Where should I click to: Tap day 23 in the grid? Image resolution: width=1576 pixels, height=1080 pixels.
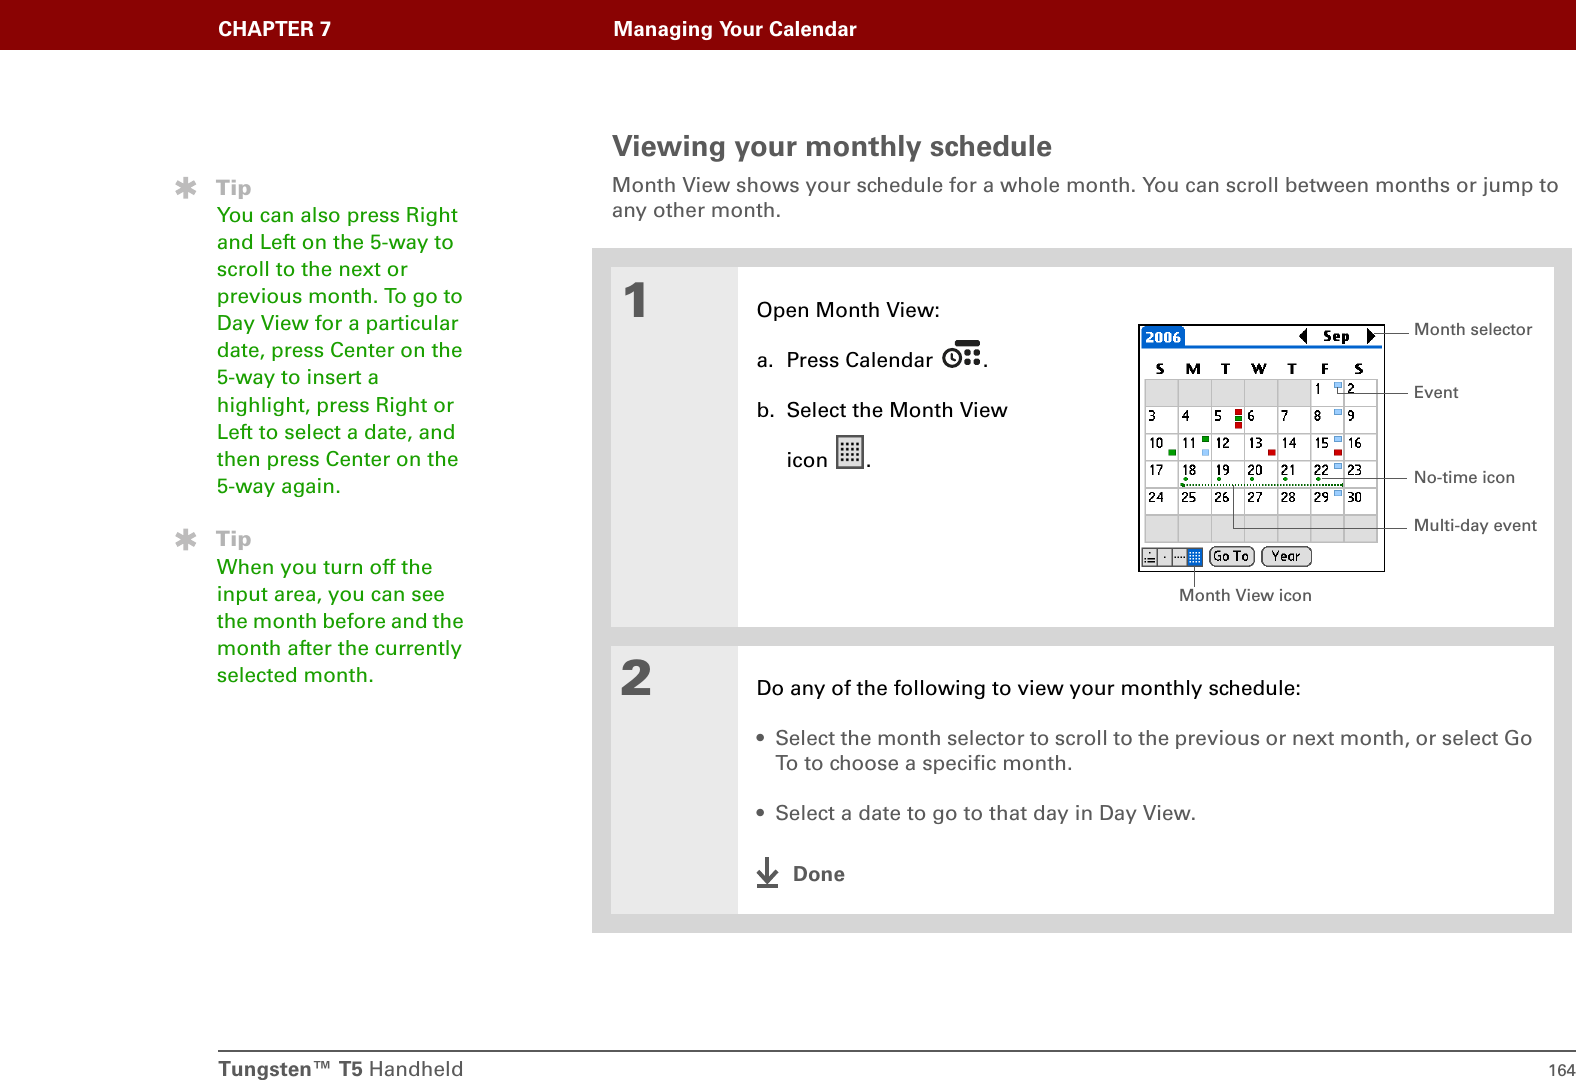point(1361,474)
